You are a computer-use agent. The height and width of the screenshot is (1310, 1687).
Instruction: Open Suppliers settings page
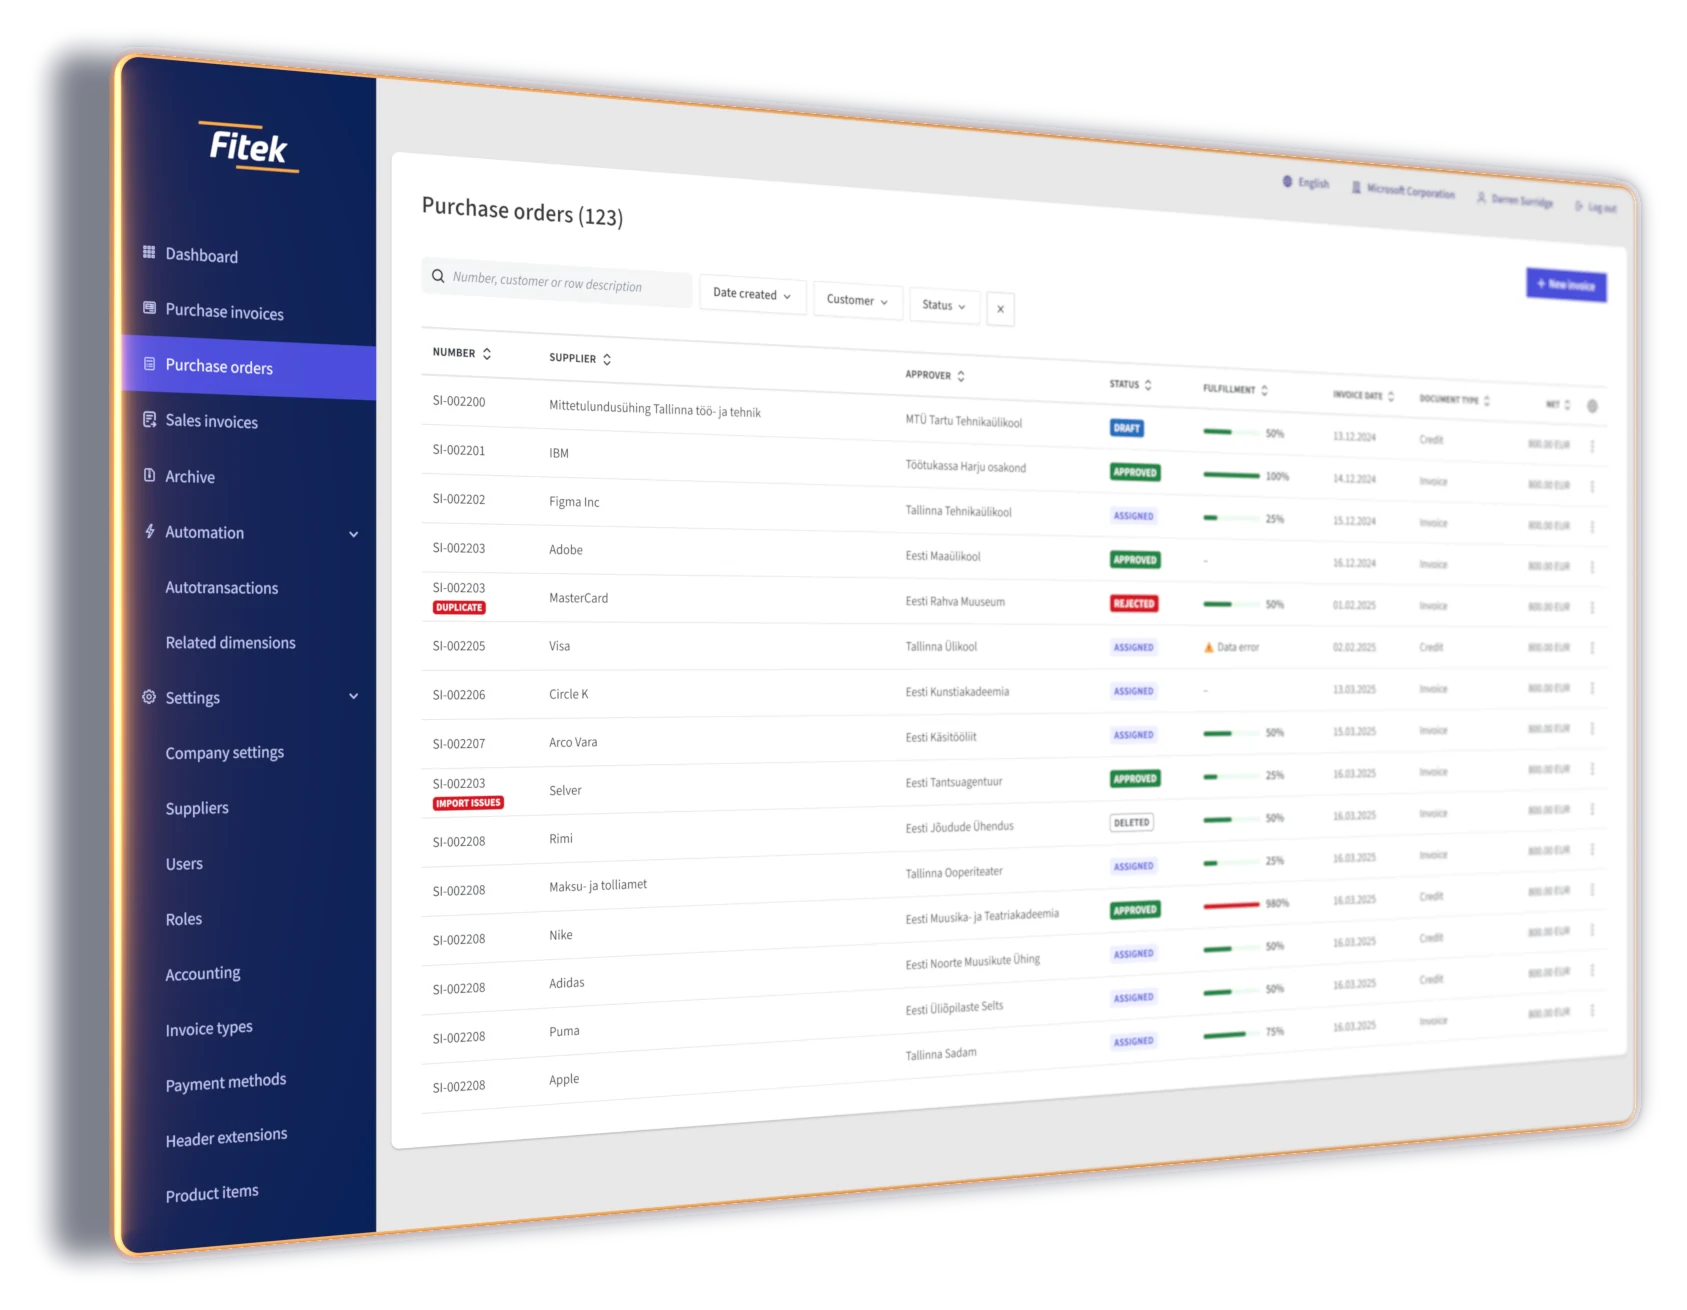click(197, 808)
